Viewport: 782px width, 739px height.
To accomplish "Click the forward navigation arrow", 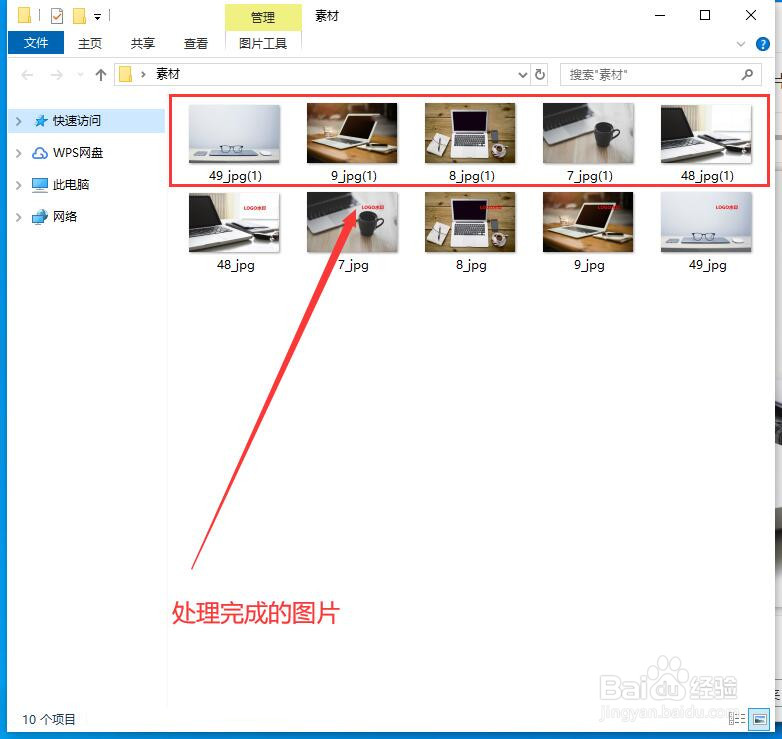I will click(57, 75).
